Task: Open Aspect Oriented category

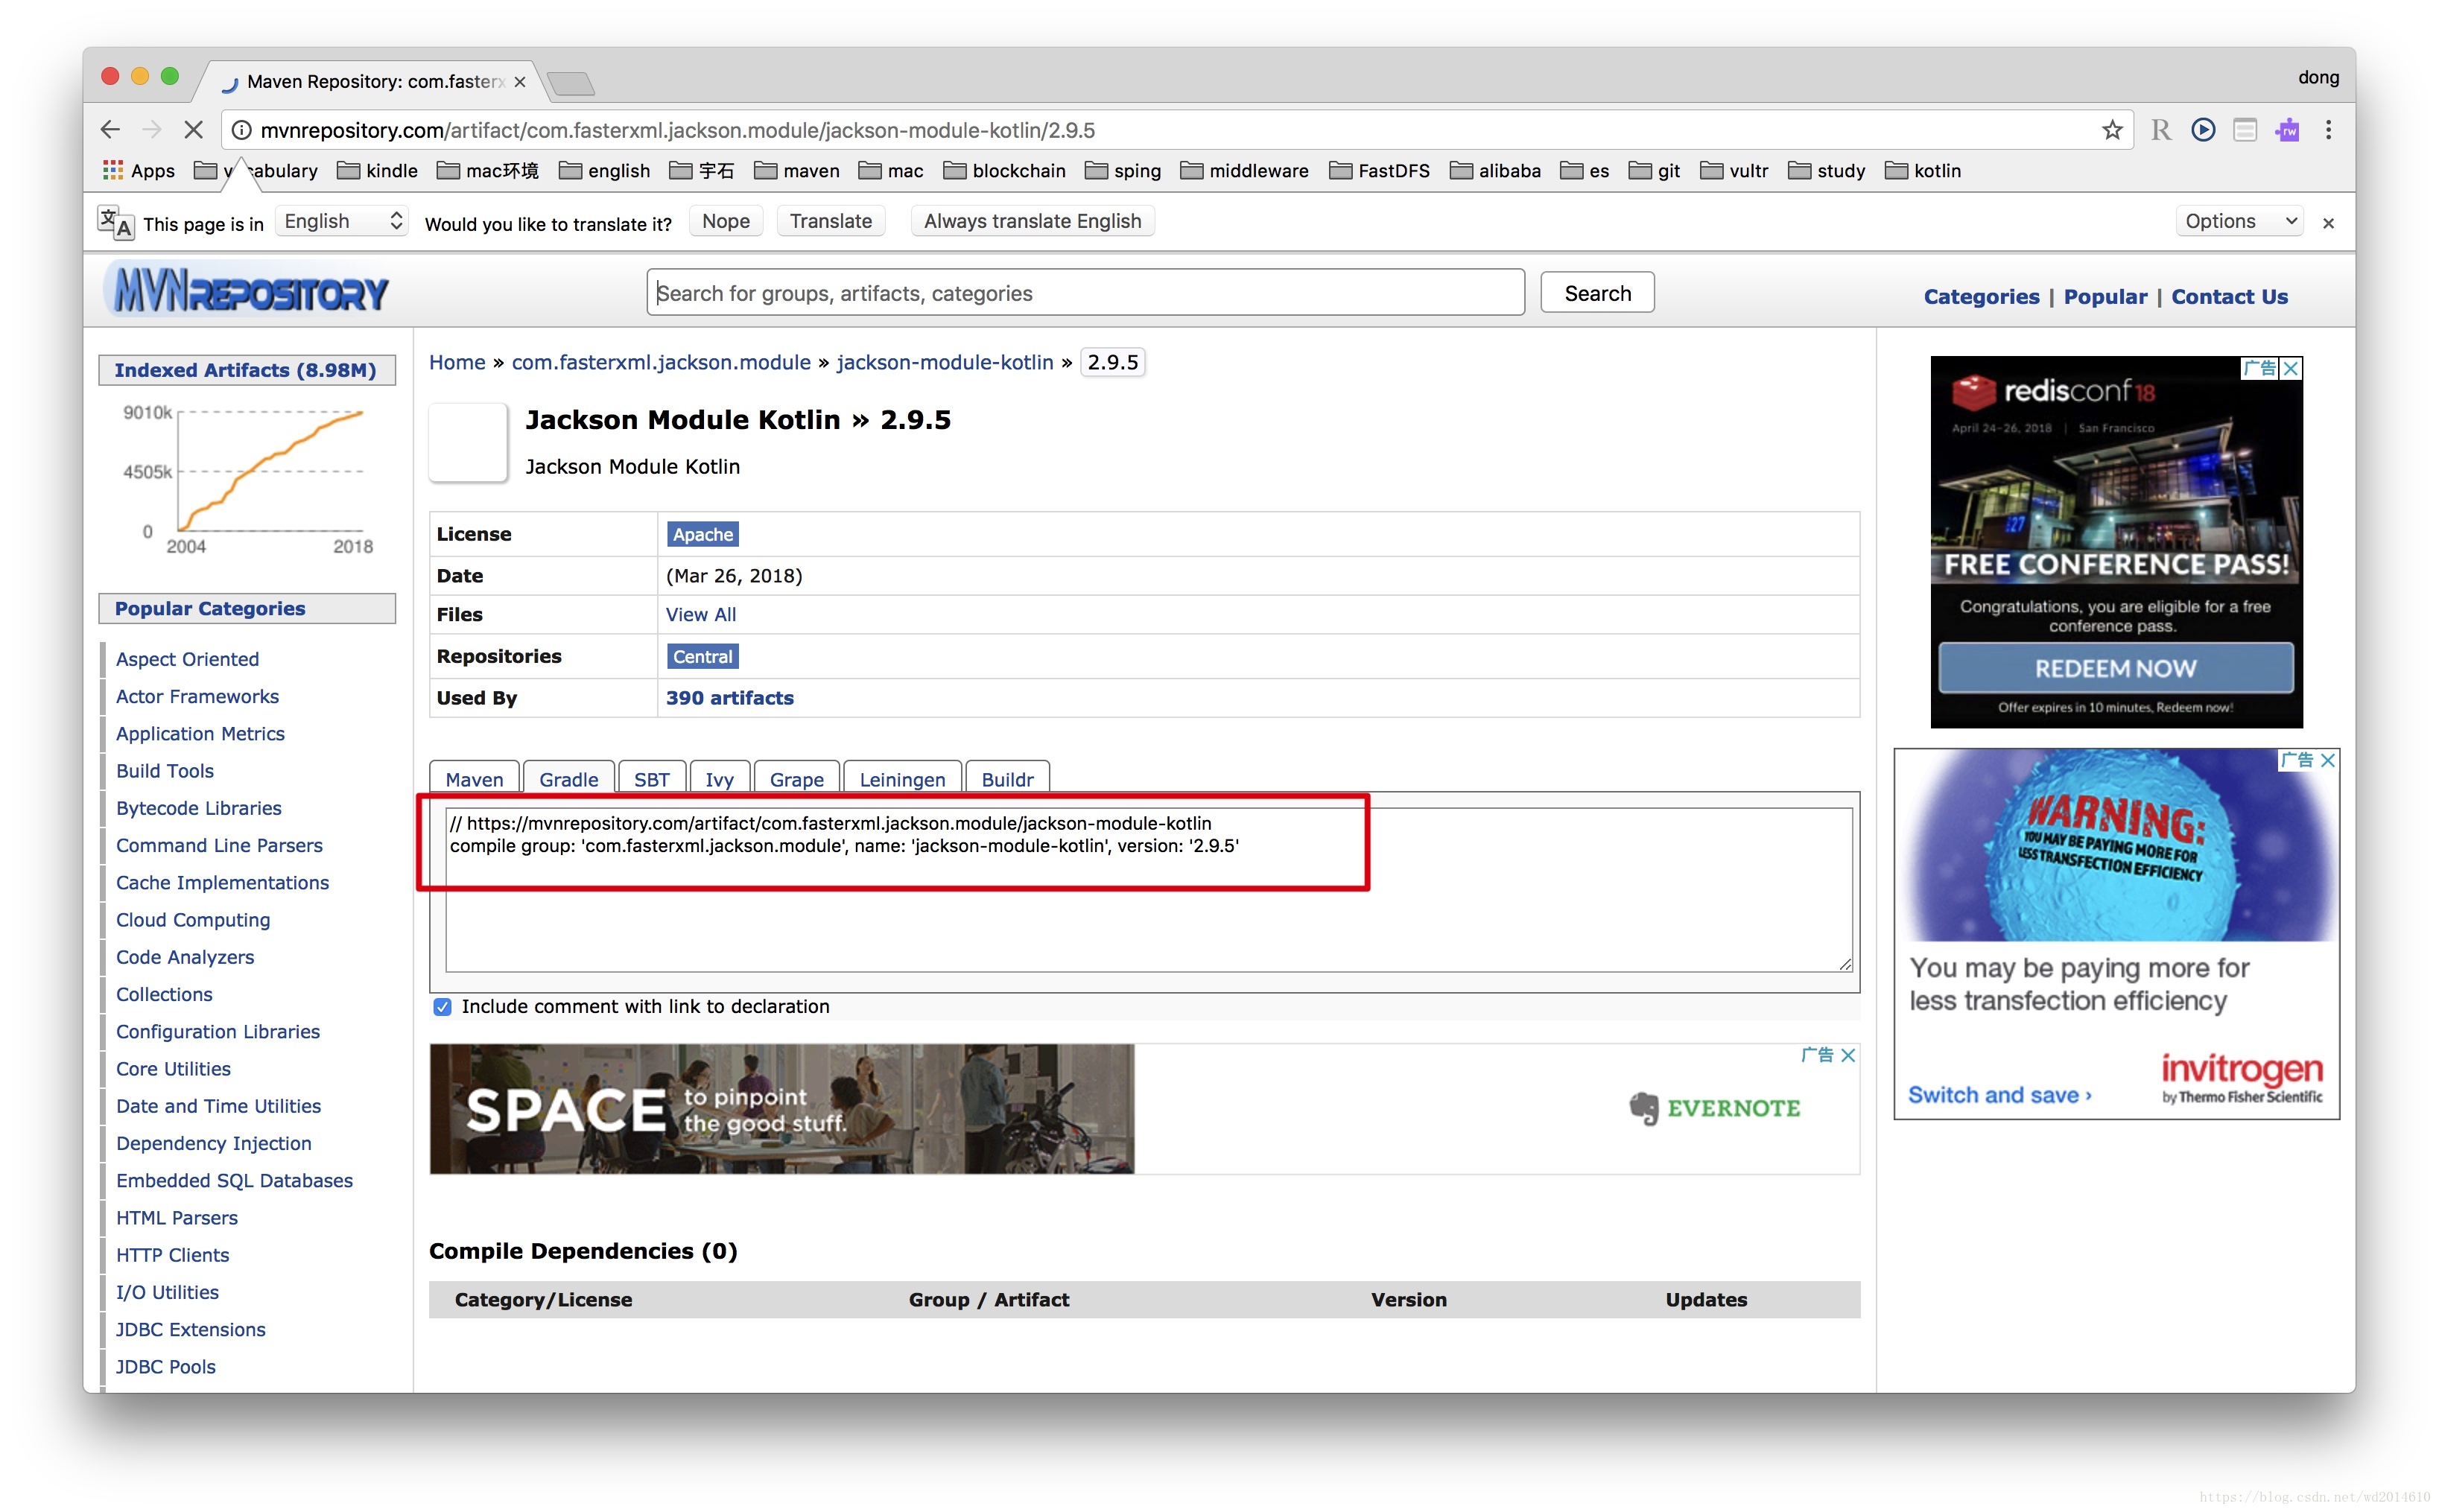Action: [x=187, y=659]
